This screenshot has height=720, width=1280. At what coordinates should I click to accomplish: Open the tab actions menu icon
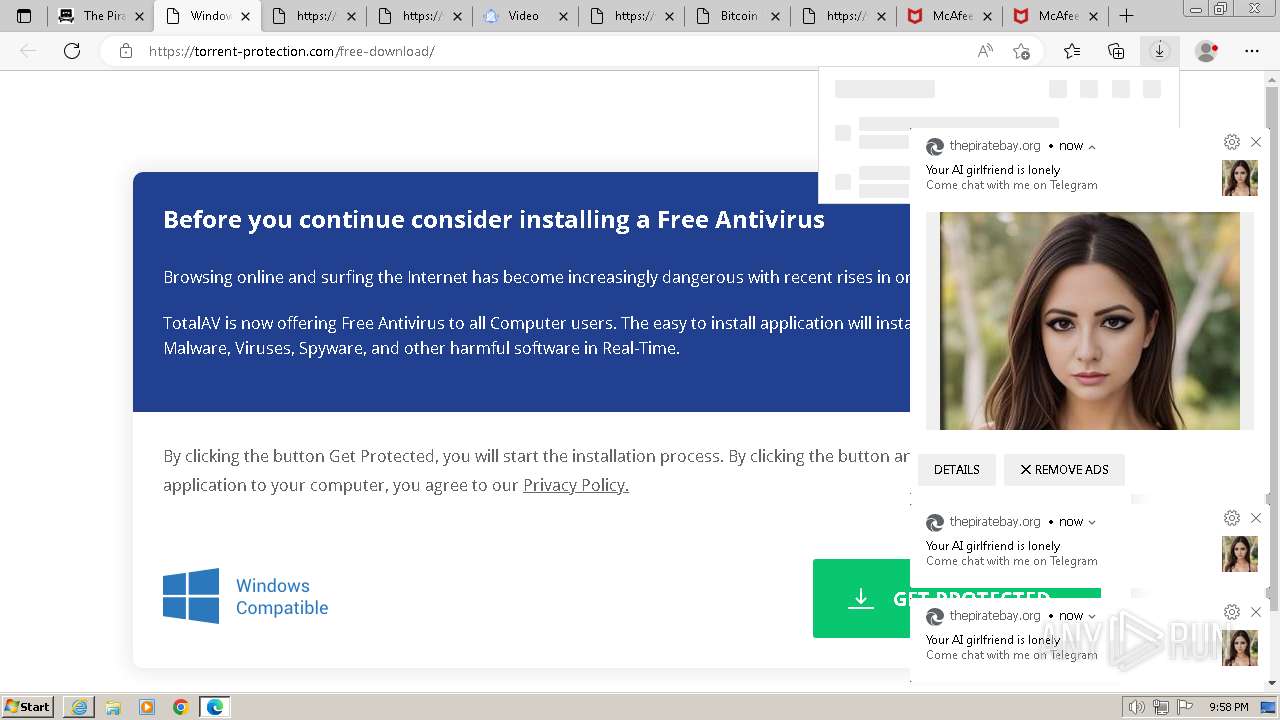24,16
